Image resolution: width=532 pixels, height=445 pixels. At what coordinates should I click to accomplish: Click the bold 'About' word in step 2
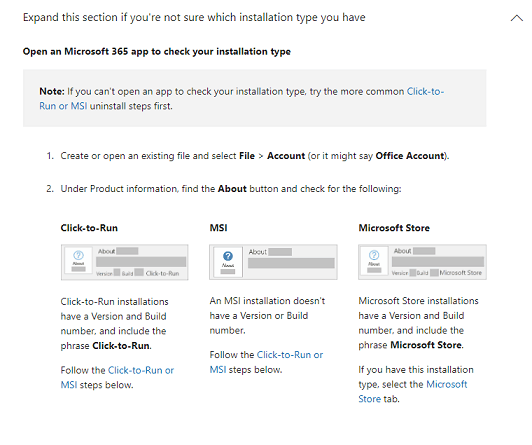(x=232, y=189)
